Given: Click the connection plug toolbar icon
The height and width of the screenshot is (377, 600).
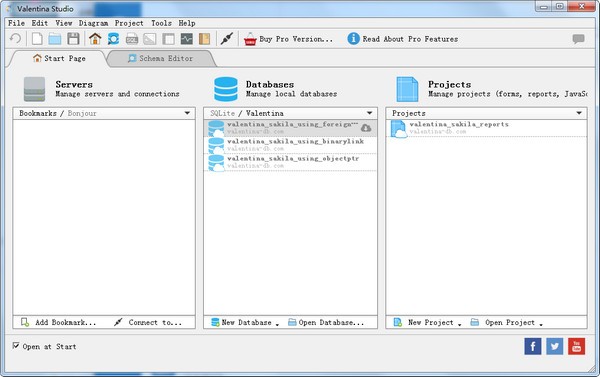Looking at the screenshot, I should point(227,39).
